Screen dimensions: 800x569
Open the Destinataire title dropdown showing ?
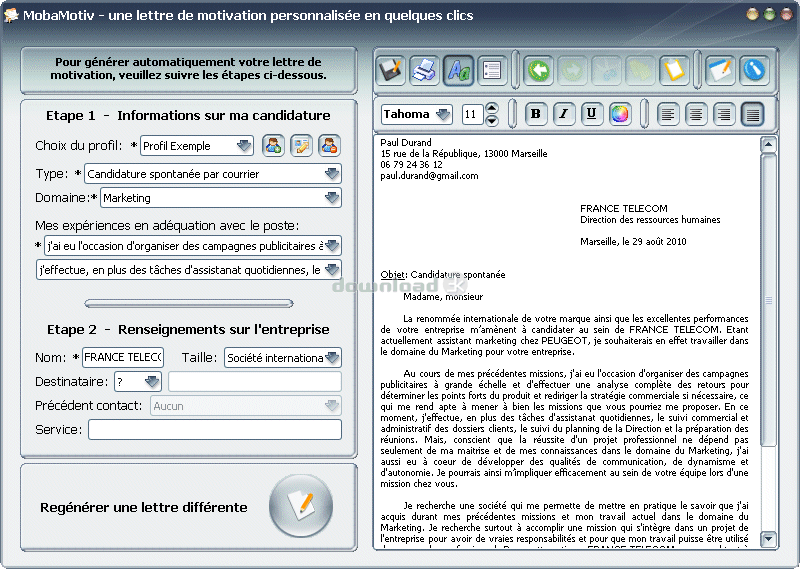click(x=138, y=382)
